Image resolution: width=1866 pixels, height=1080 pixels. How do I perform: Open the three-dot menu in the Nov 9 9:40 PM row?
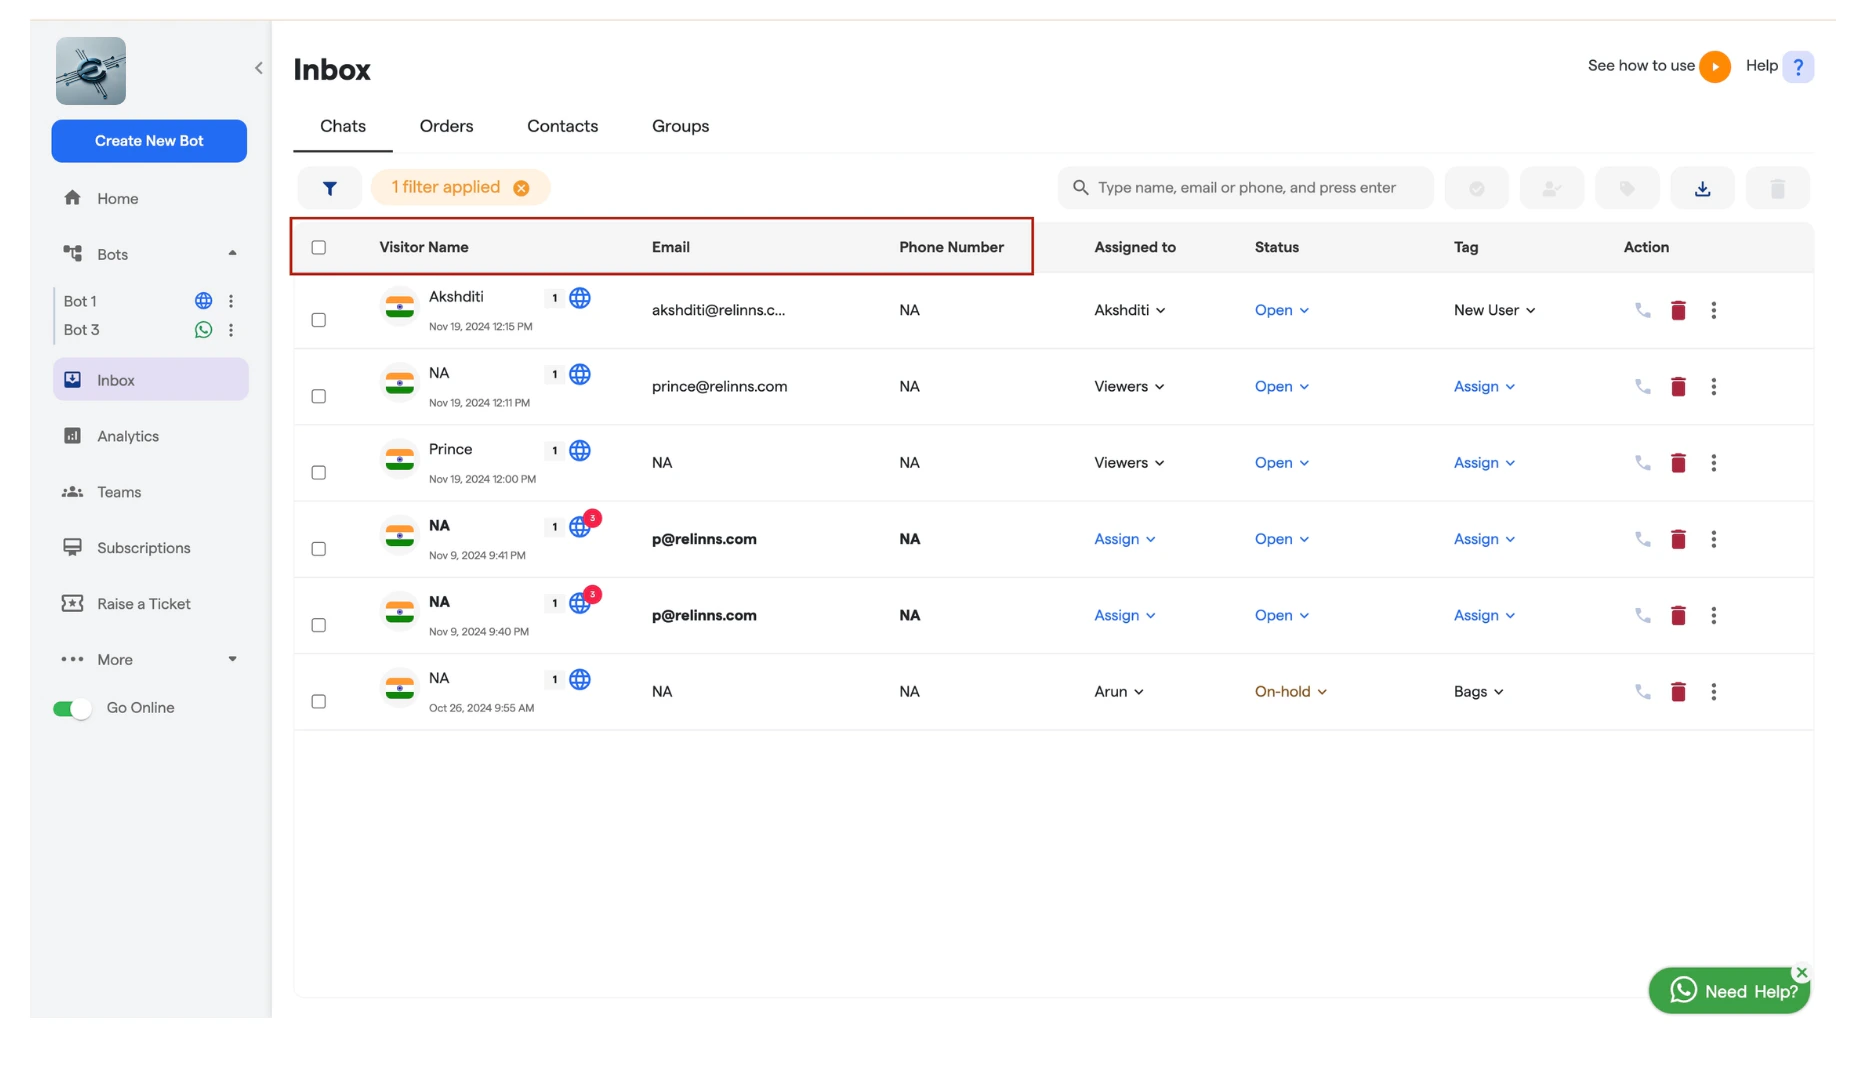pos(1713,615)
